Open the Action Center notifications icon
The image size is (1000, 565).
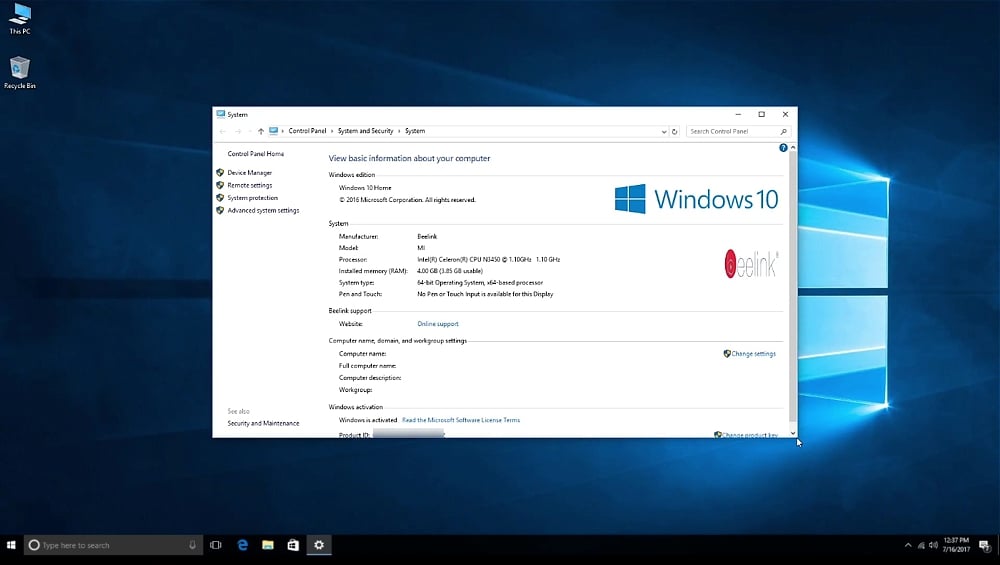click(x=985, y=545)
